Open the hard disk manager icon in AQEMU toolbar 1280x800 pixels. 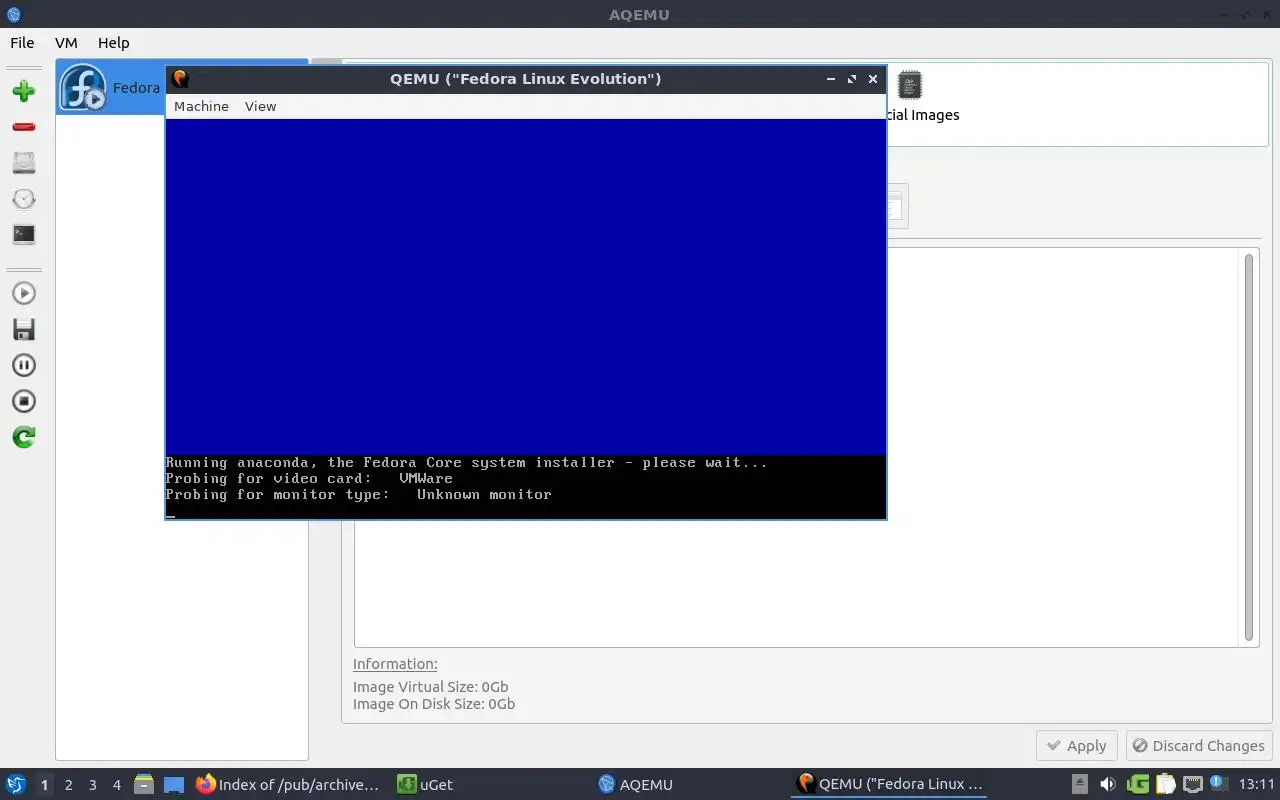[x=24, y=163]
